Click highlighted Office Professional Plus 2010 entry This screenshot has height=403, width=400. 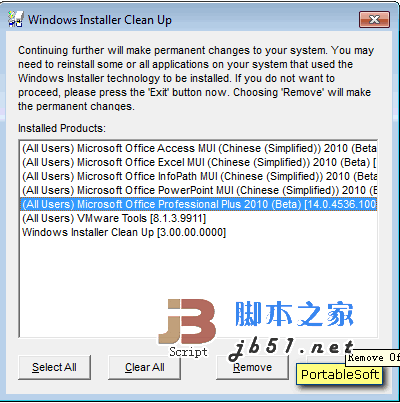[199, 204]
